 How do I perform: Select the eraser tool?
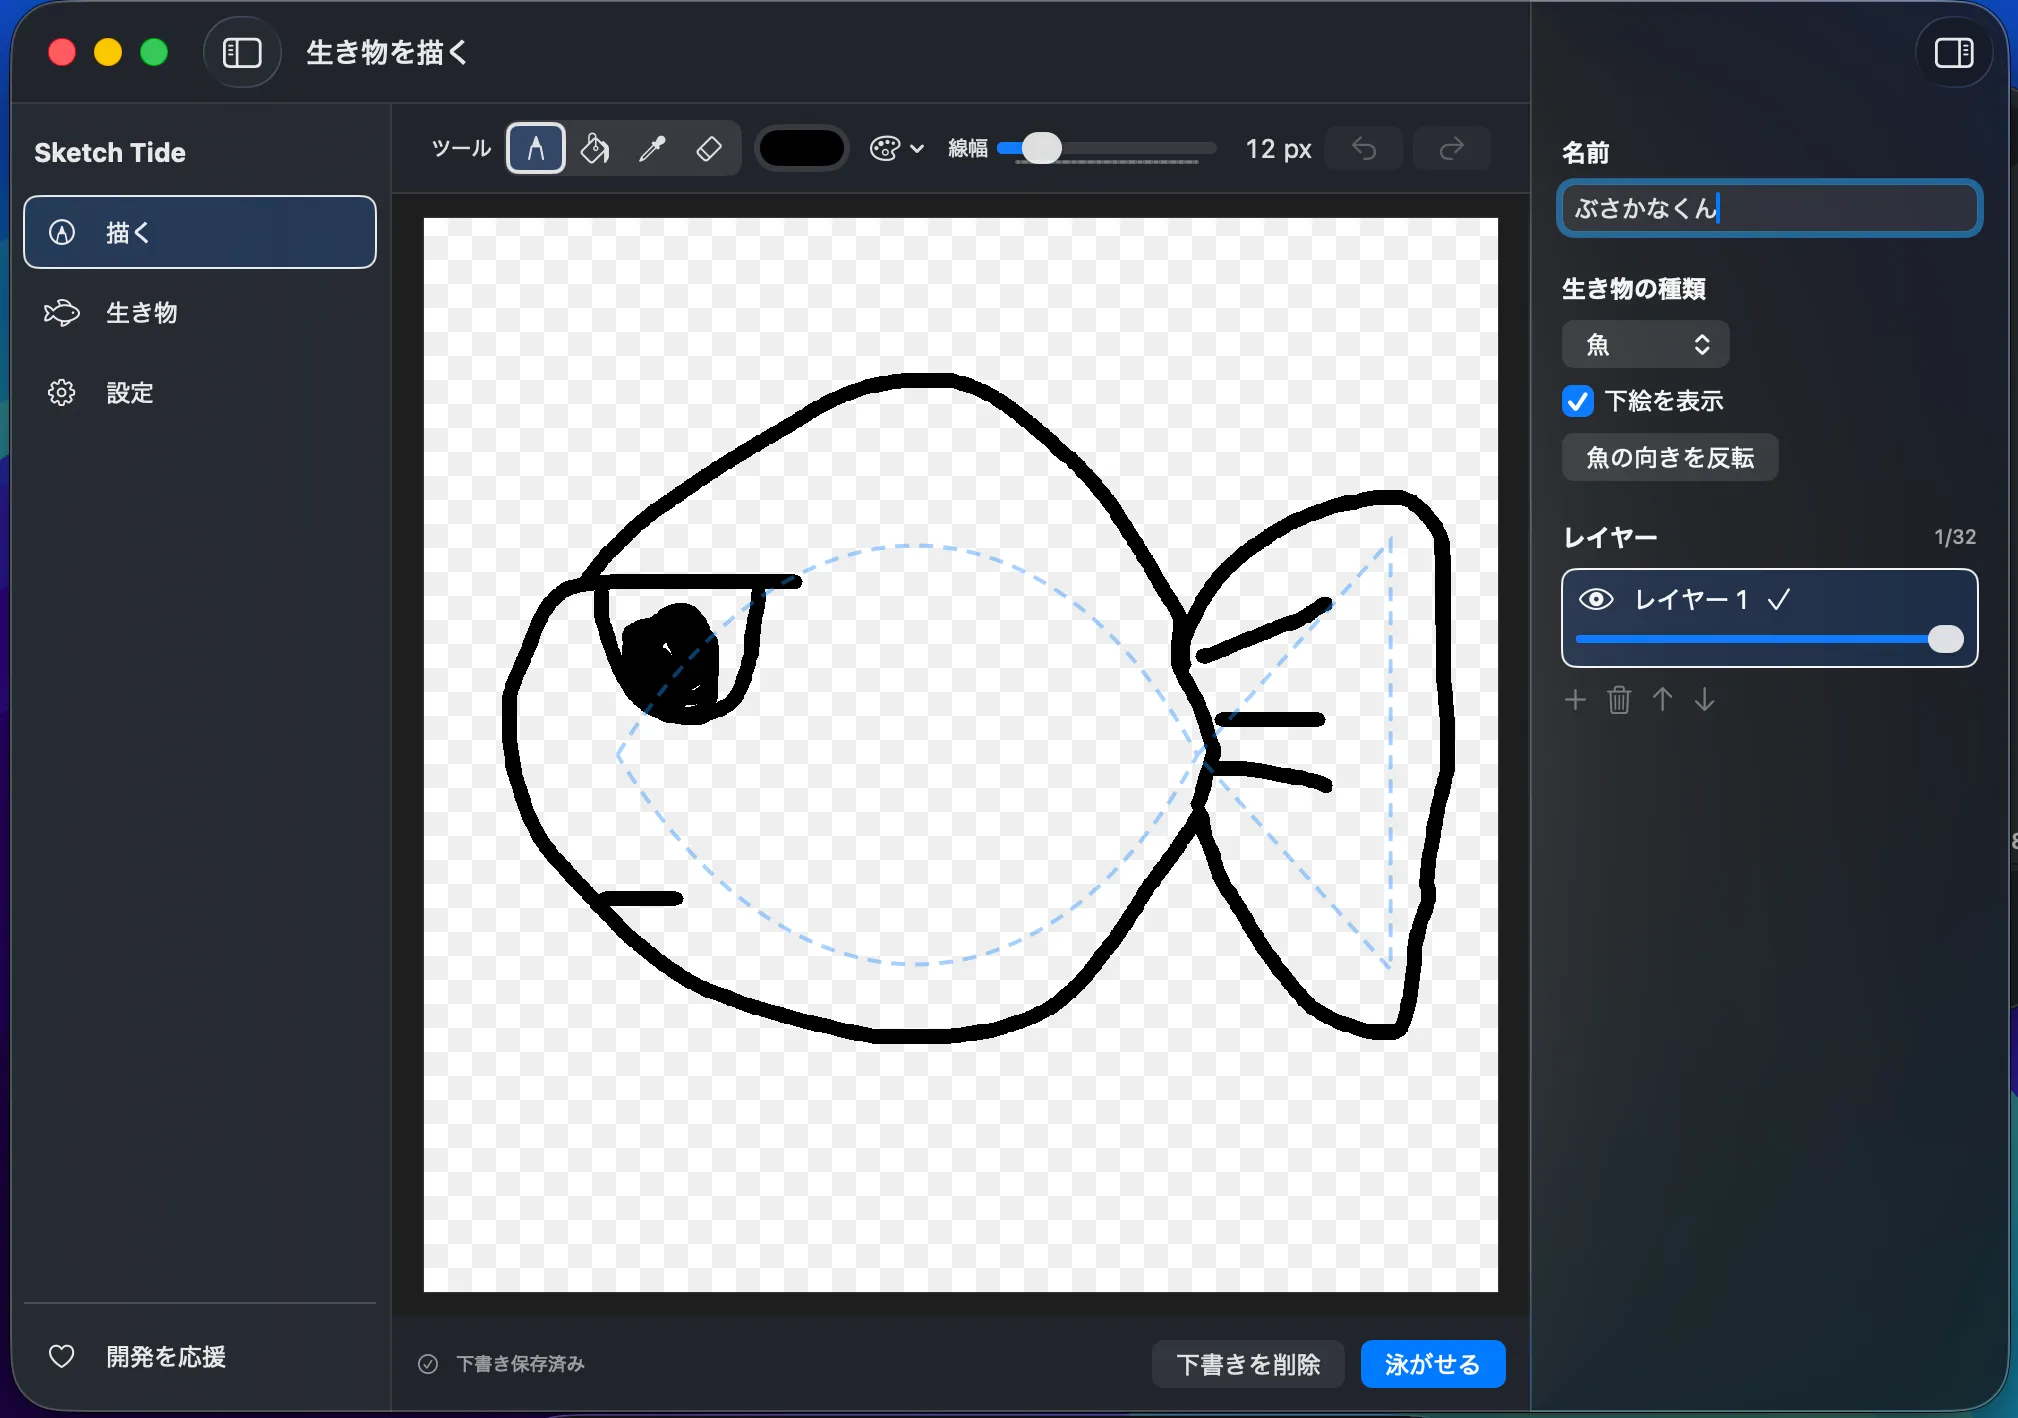point(709,149)
